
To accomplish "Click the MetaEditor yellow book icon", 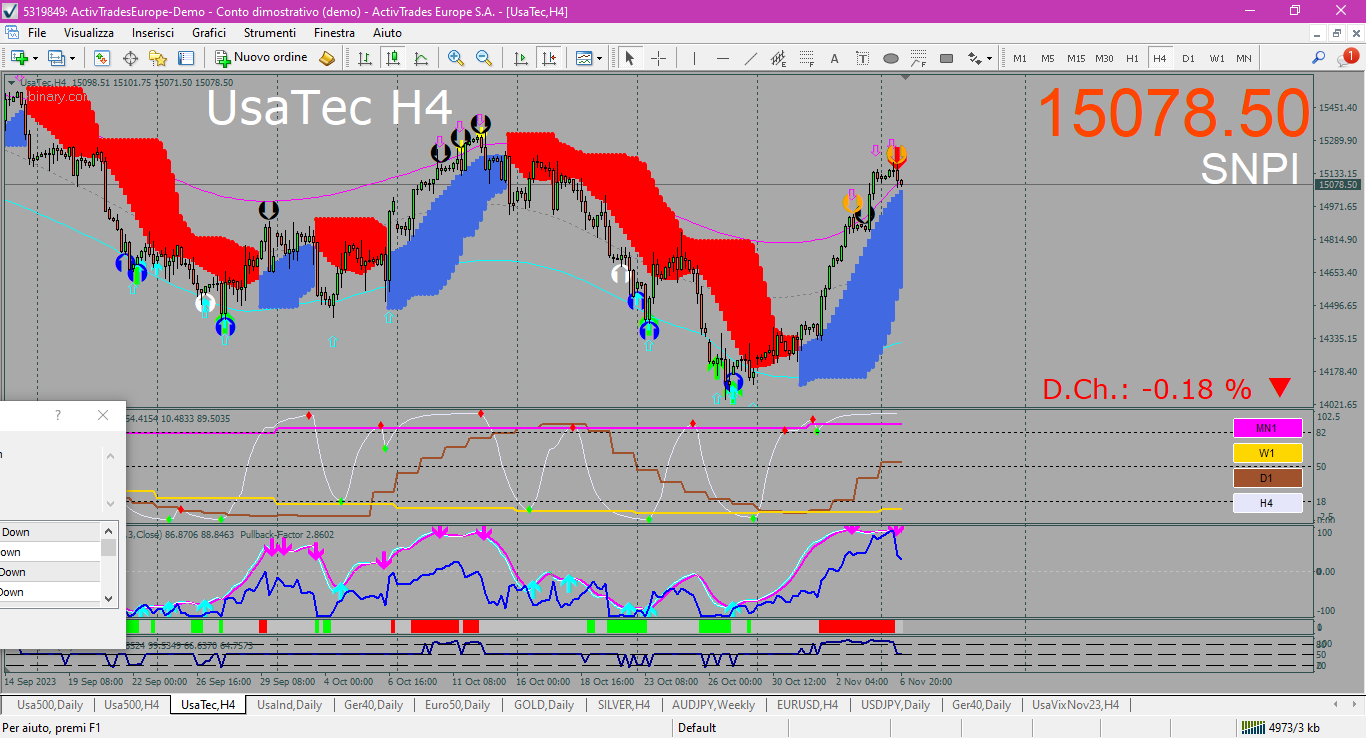I will (327, 58).
